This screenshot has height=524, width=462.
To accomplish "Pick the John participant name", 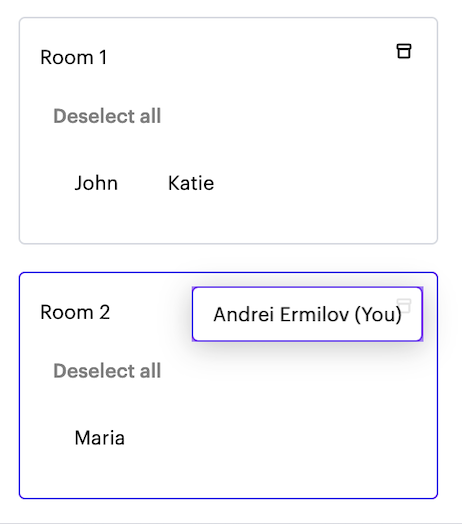I will (x=96, y=183).
